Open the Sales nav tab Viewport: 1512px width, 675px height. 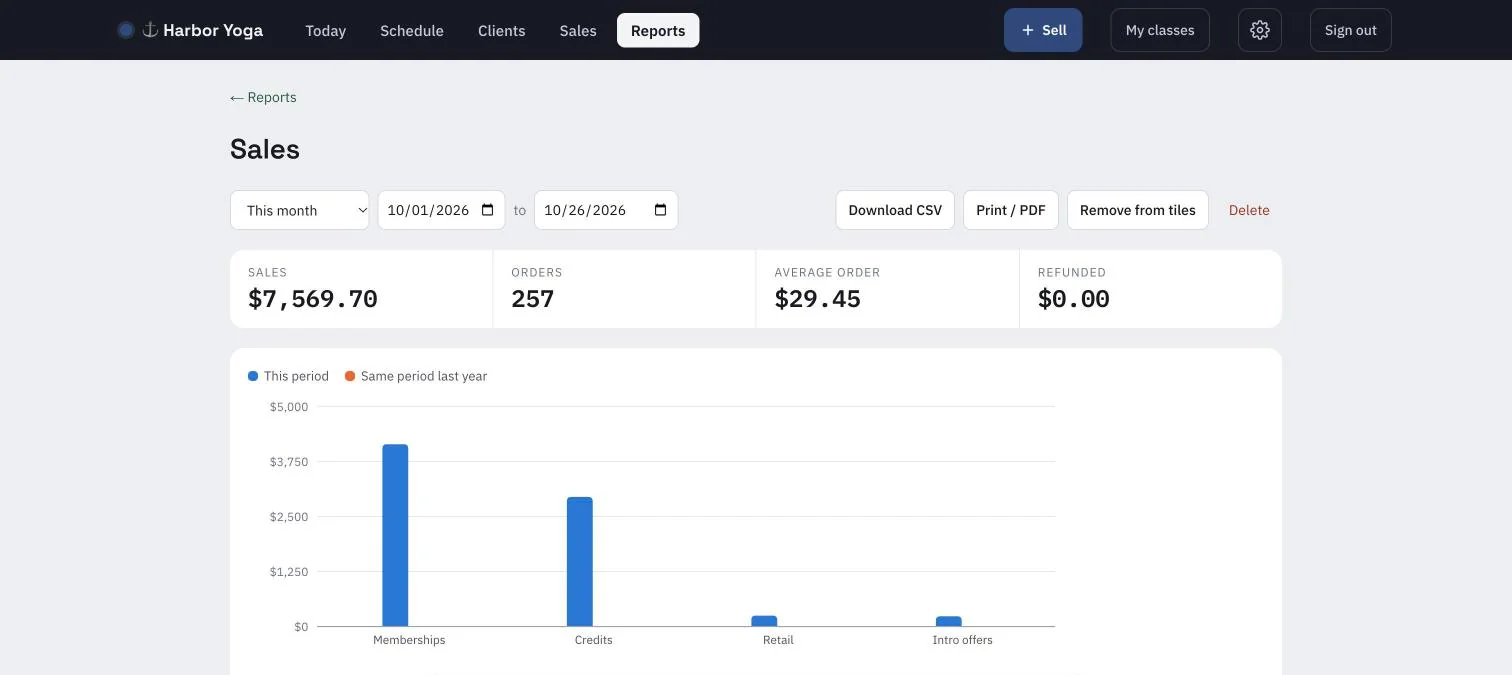click(578, 31)
